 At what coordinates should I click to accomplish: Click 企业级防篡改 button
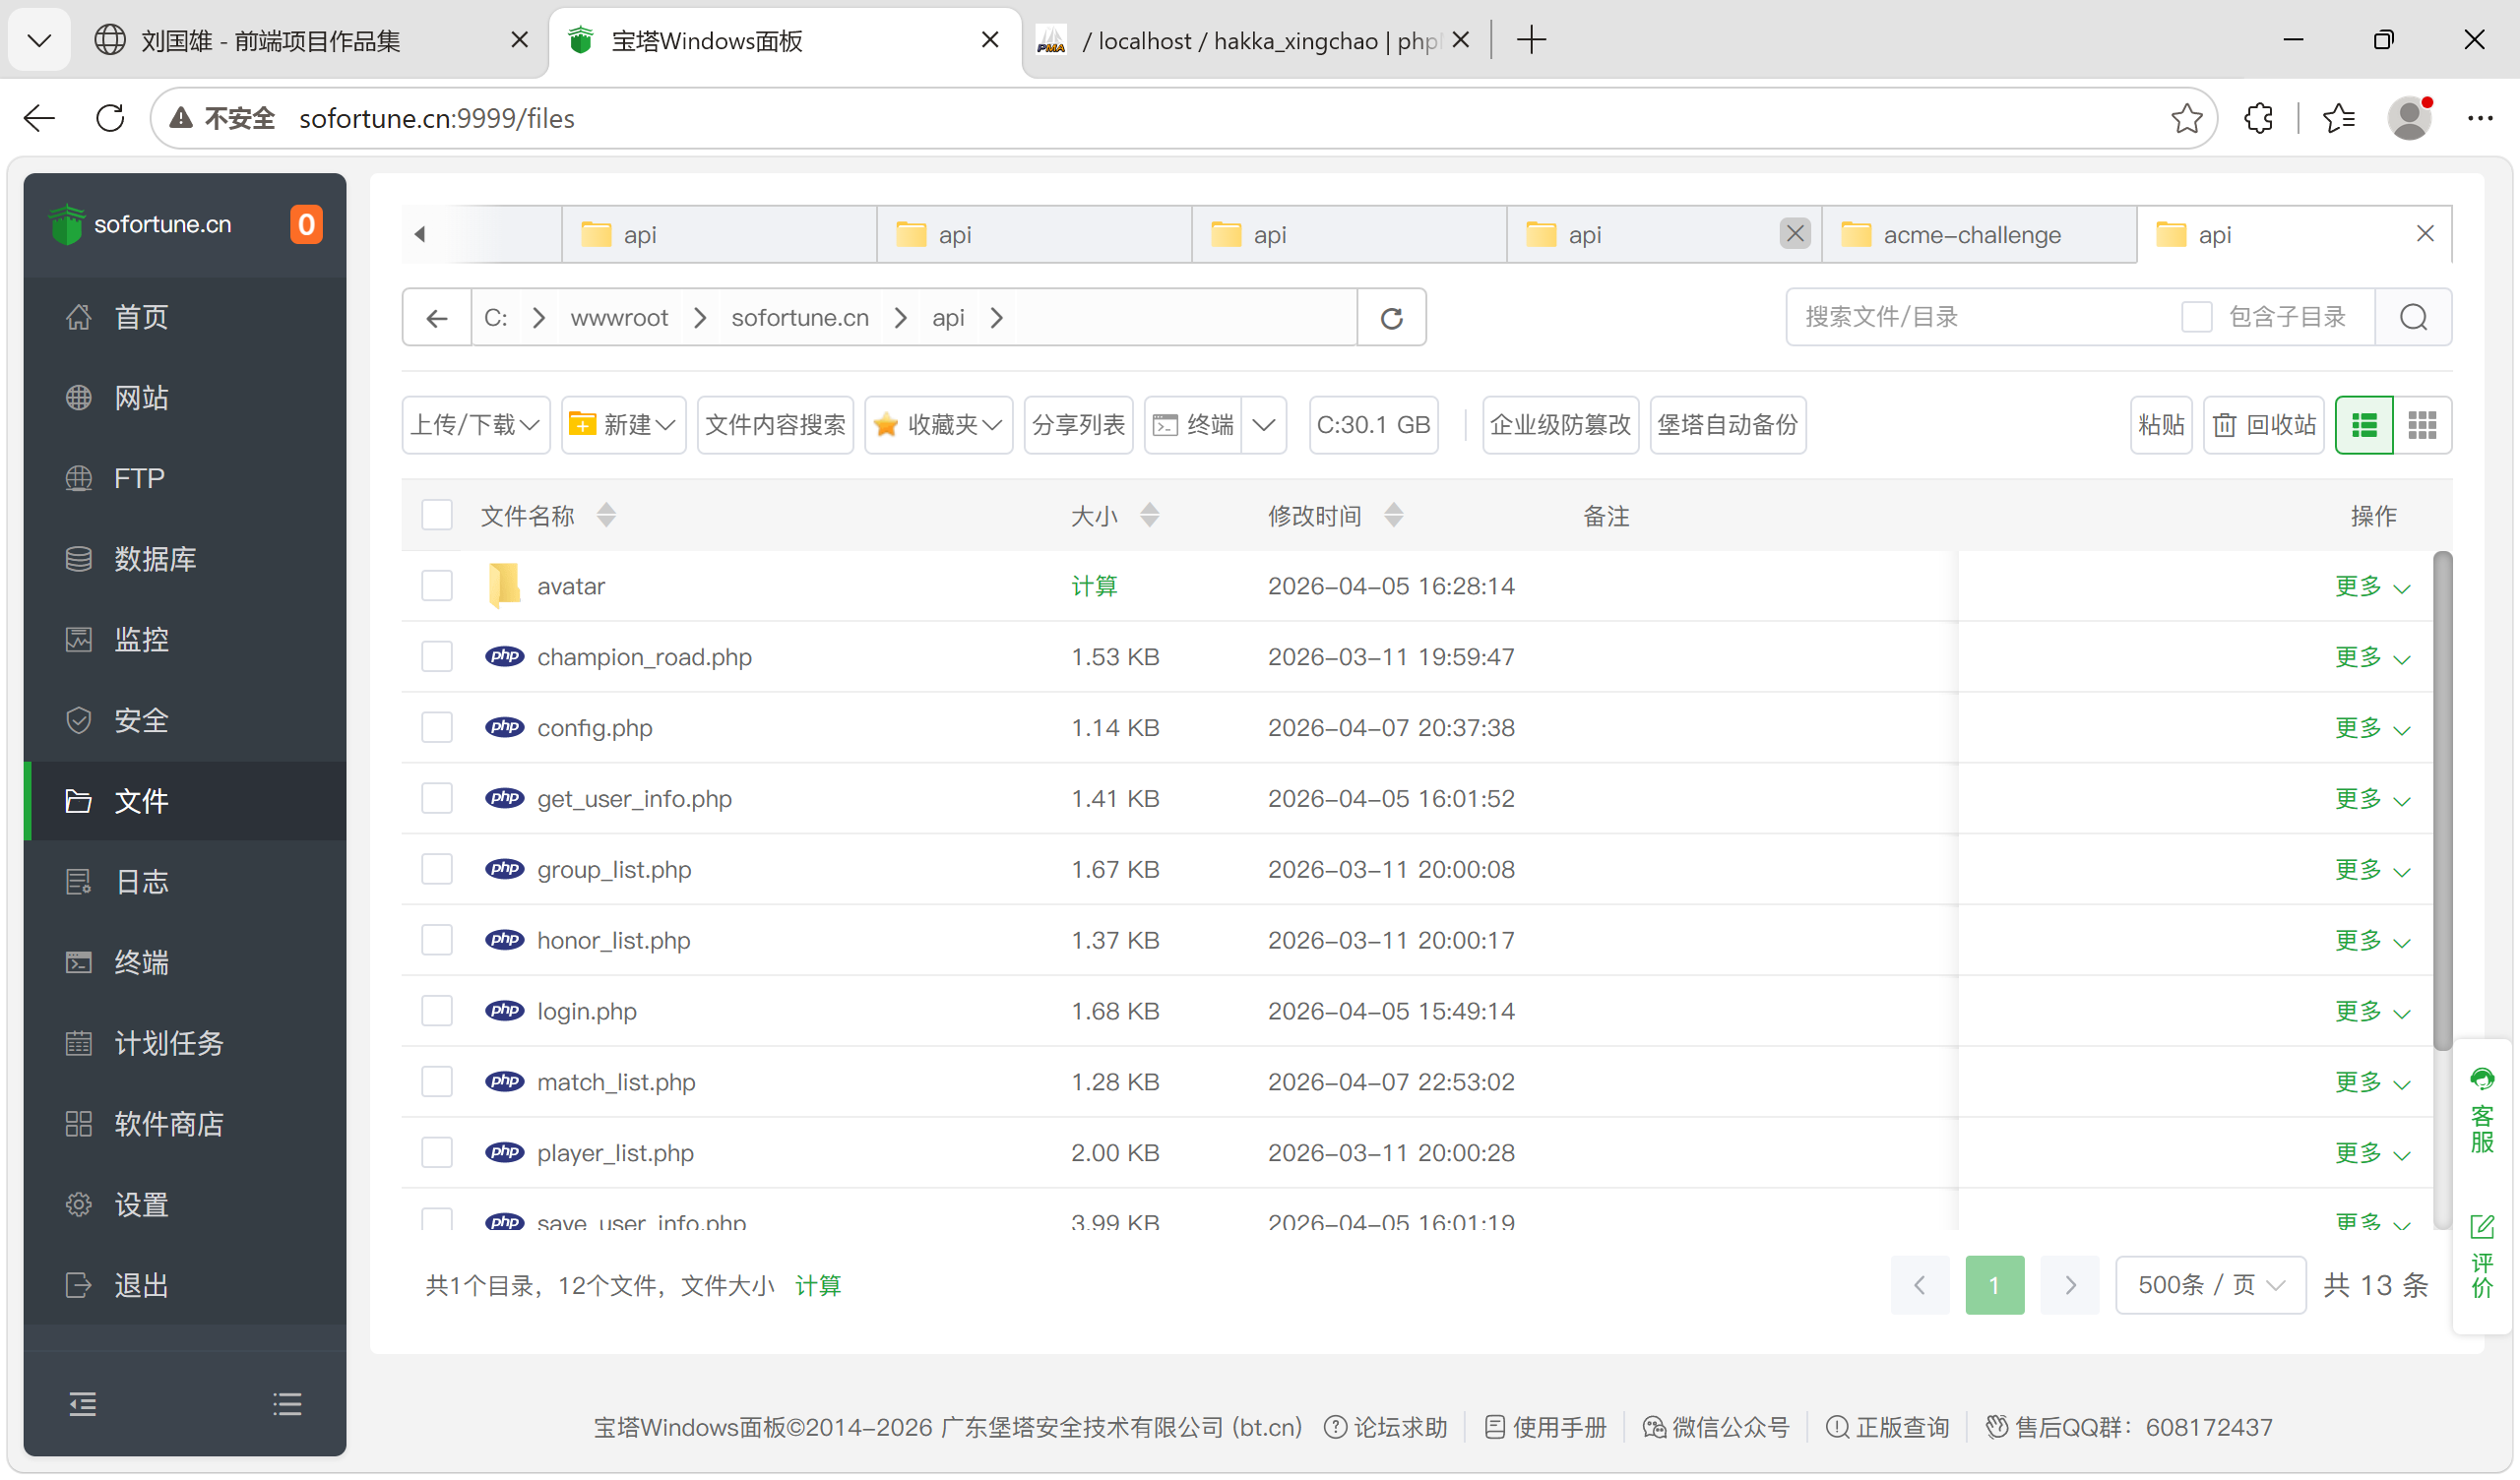[1560, 425]
